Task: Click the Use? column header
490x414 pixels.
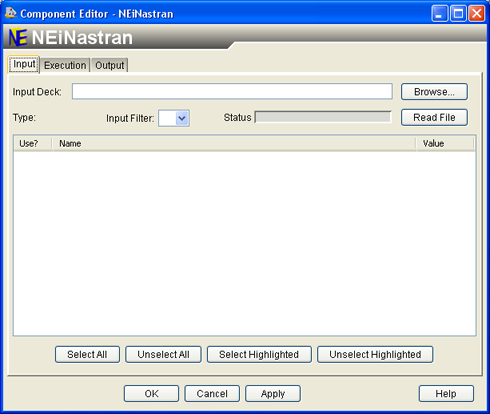Action: coord(33,143)
